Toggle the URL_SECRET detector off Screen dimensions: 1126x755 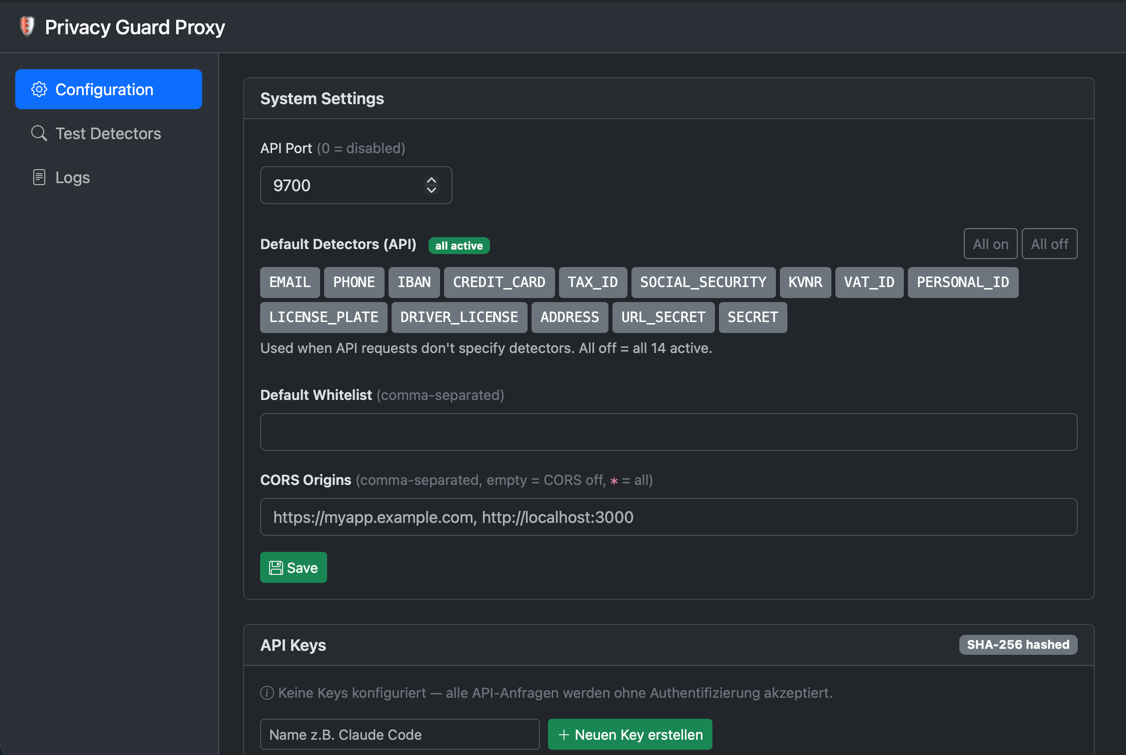click(x=663, y=317)
